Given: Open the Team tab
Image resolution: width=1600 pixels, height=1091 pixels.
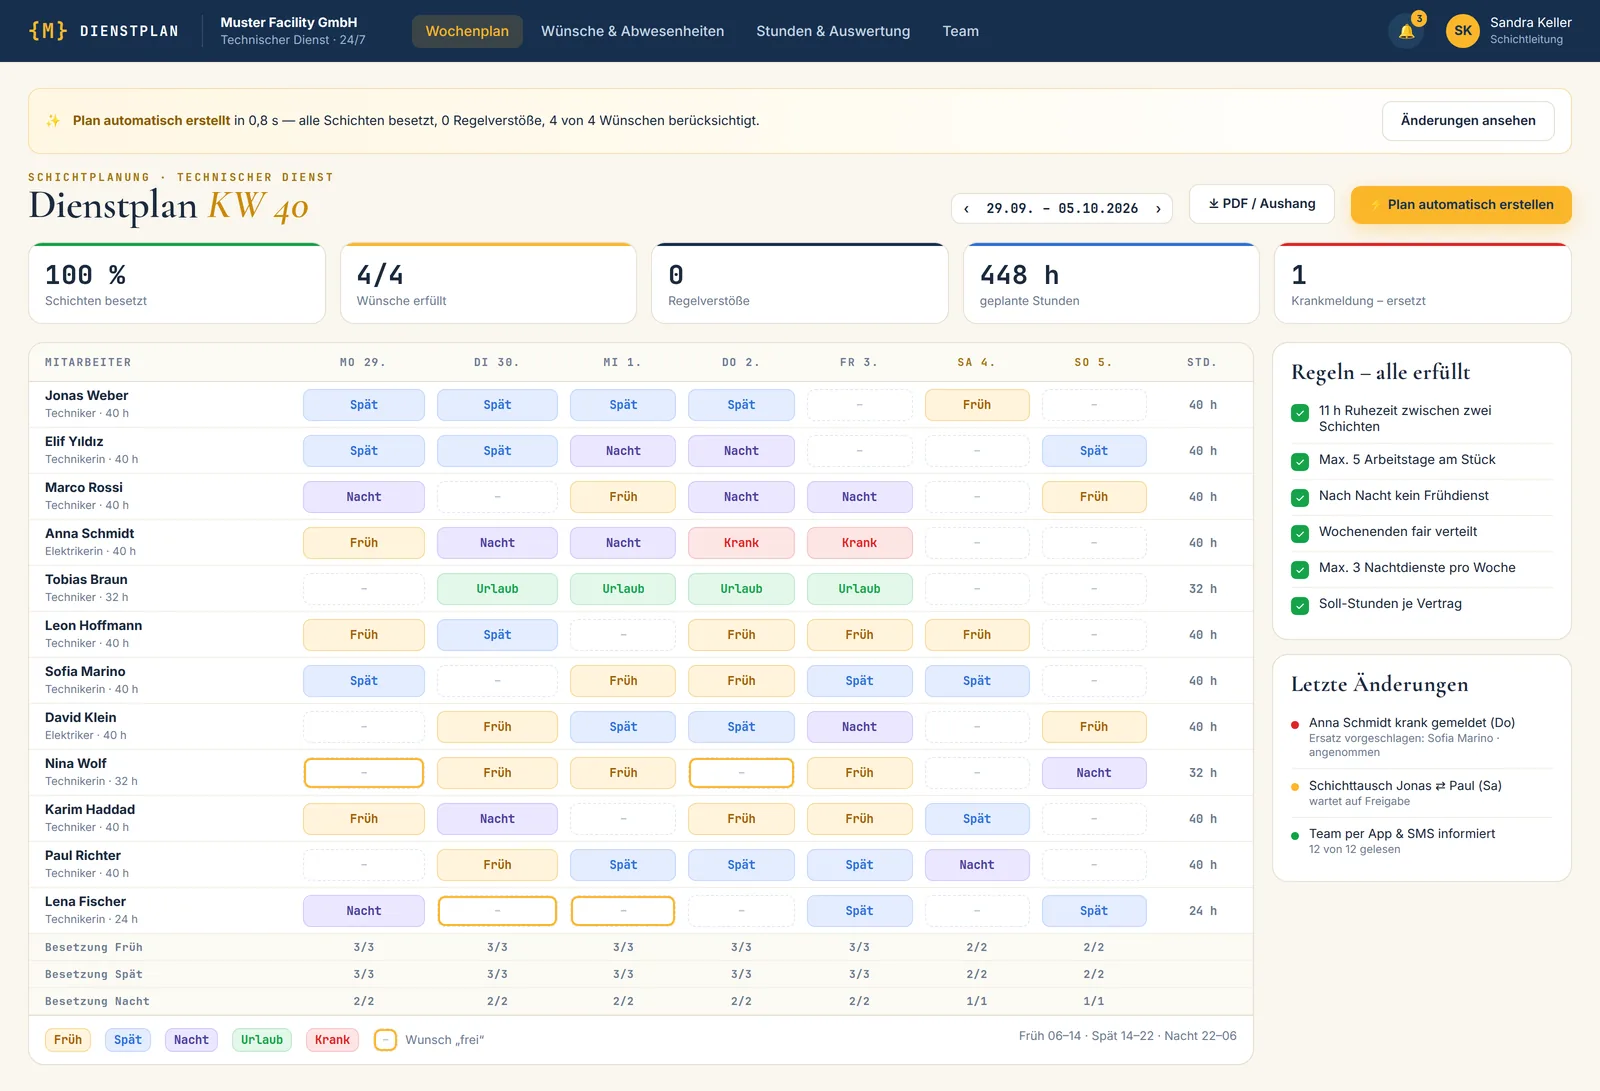Looking at the screenshot, I should click(x=960, y=31).
